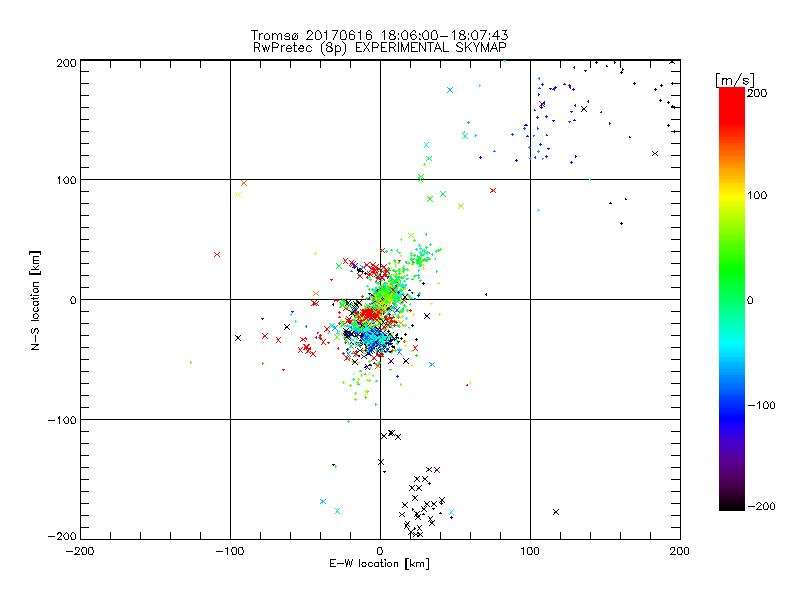
Task: Select the red X marker near E-W 75, N-S 90
Action: (493, 191)
